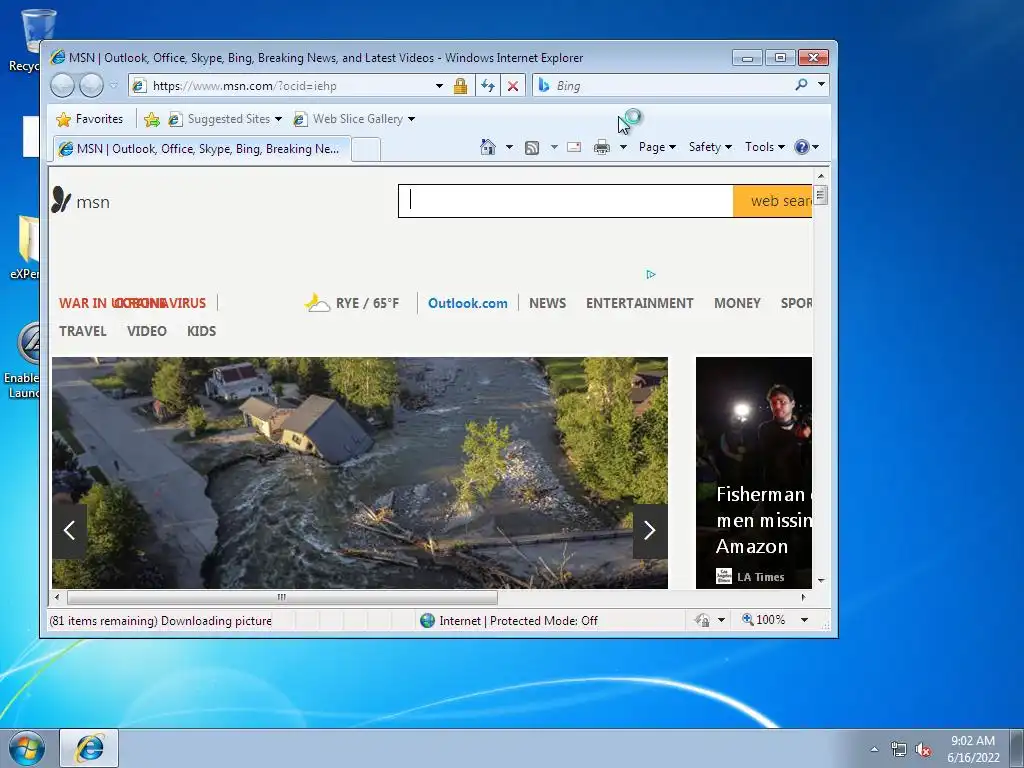Viewport: 1024px width, 768px height.
Task: Open the KIDS section
Action: (201, 331)
